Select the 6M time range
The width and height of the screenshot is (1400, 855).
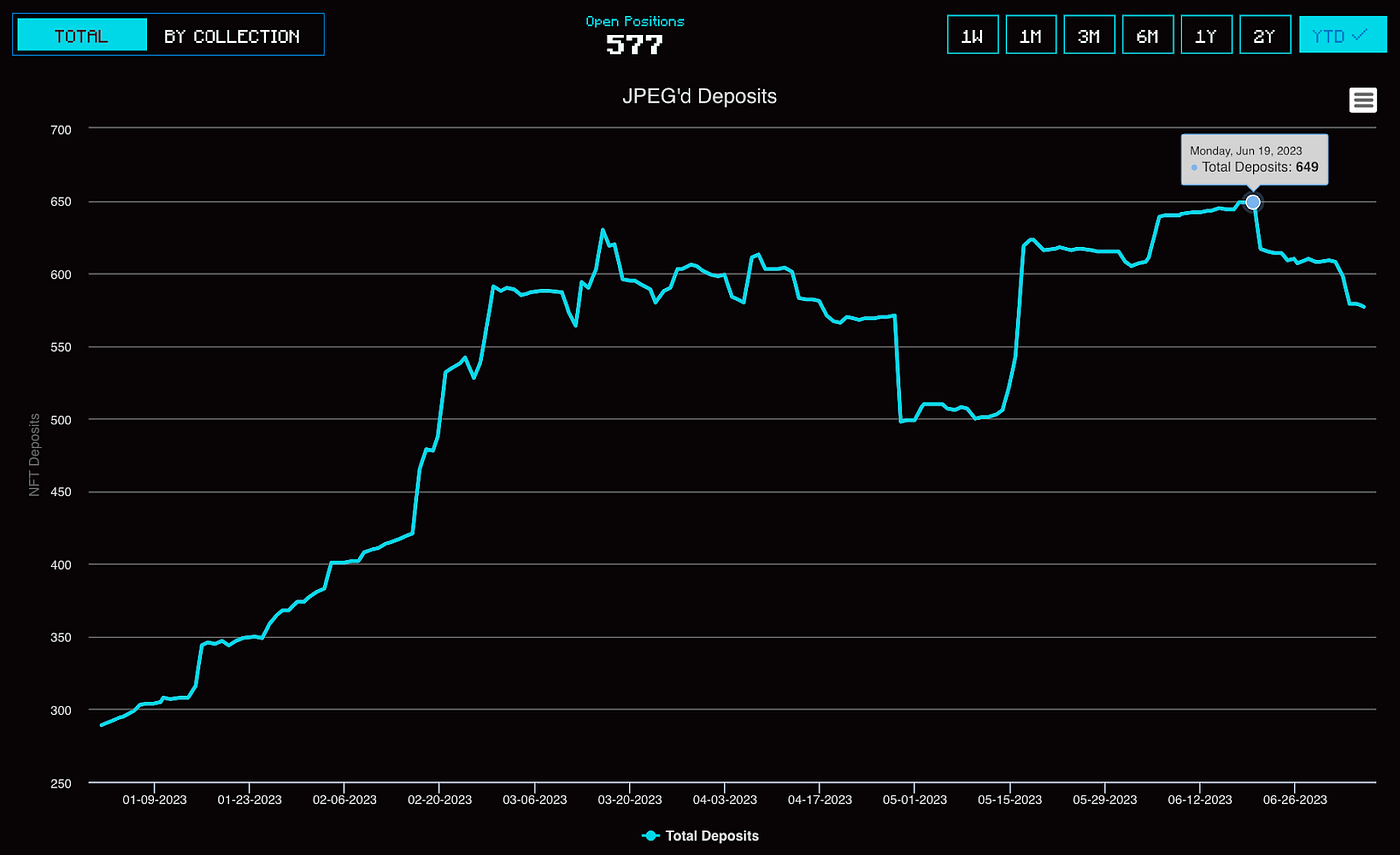1148,35
